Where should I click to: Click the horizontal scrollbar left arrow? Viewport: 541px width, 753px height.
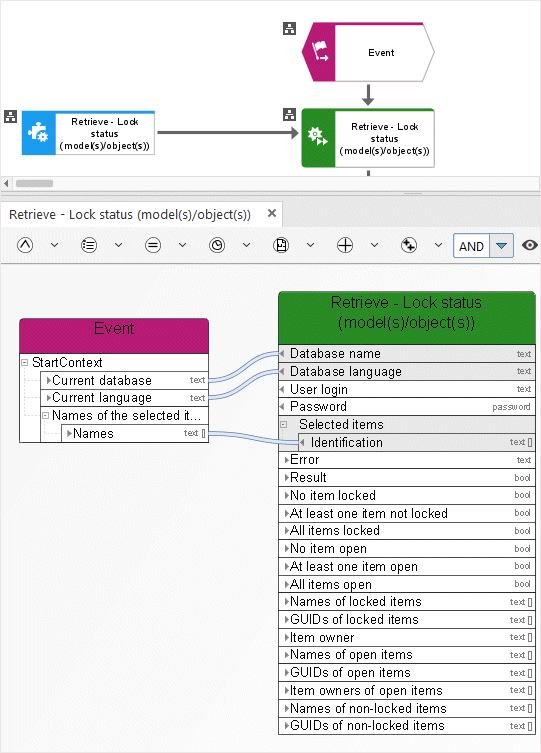tap(6, 183)
